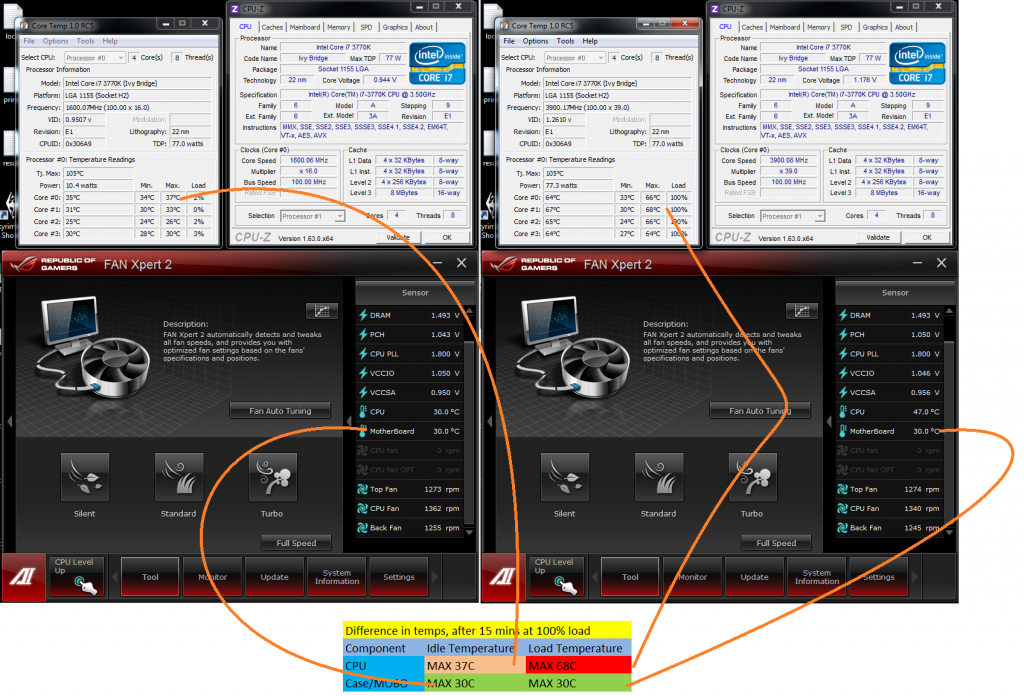This screenshot has height=696, width=1024.
Task: Switch to Mainboard tab in left CPU-Z
Action: click(x=305, y=27)
